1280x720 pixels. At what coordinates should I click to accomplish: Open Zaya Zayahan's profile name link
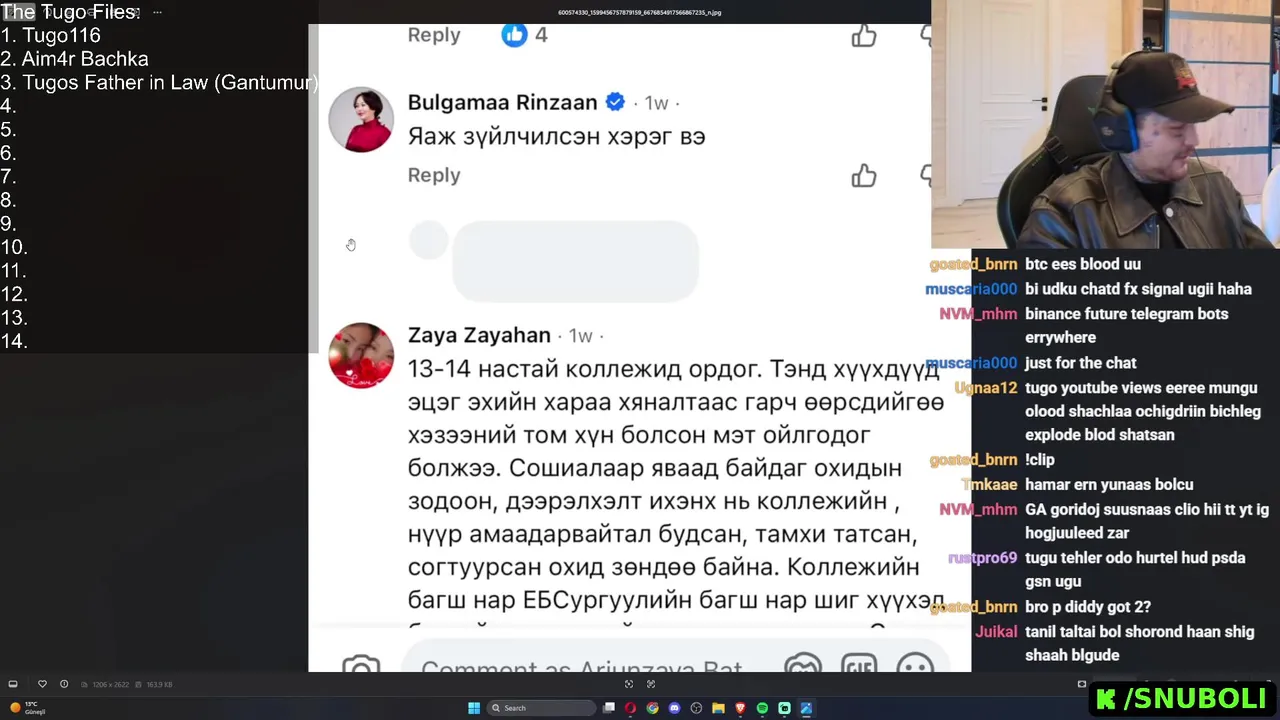[x=479, y=335]
